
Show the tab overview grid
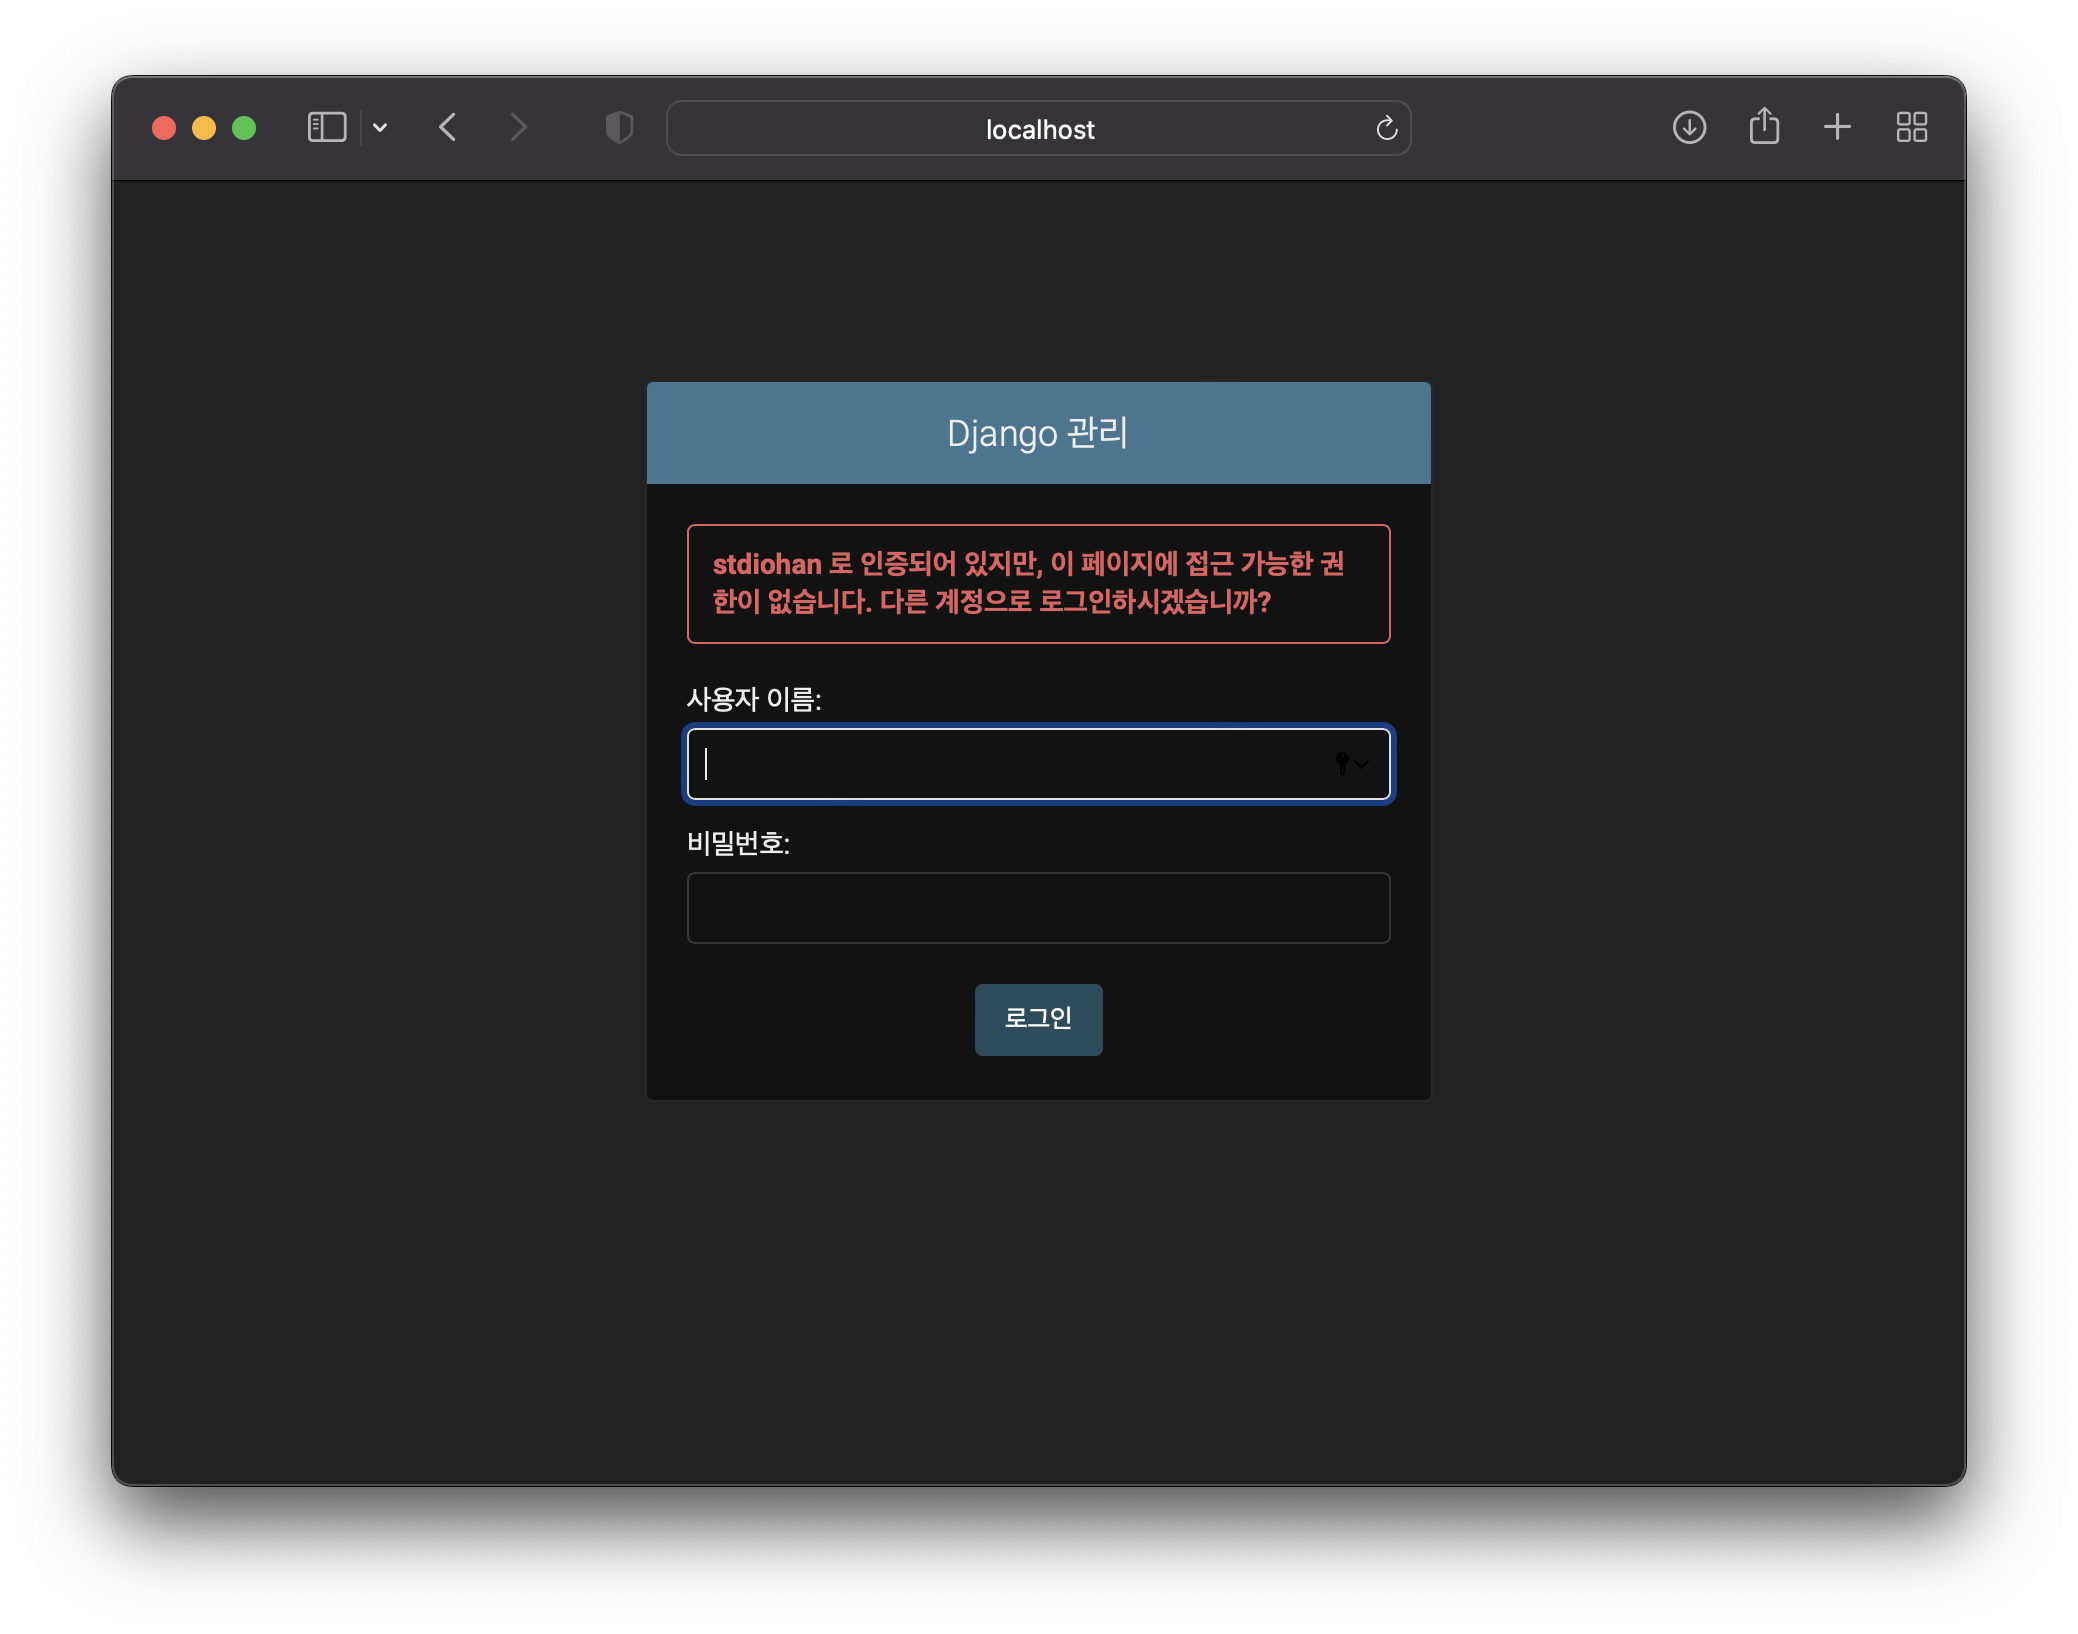click(1911, 127)
